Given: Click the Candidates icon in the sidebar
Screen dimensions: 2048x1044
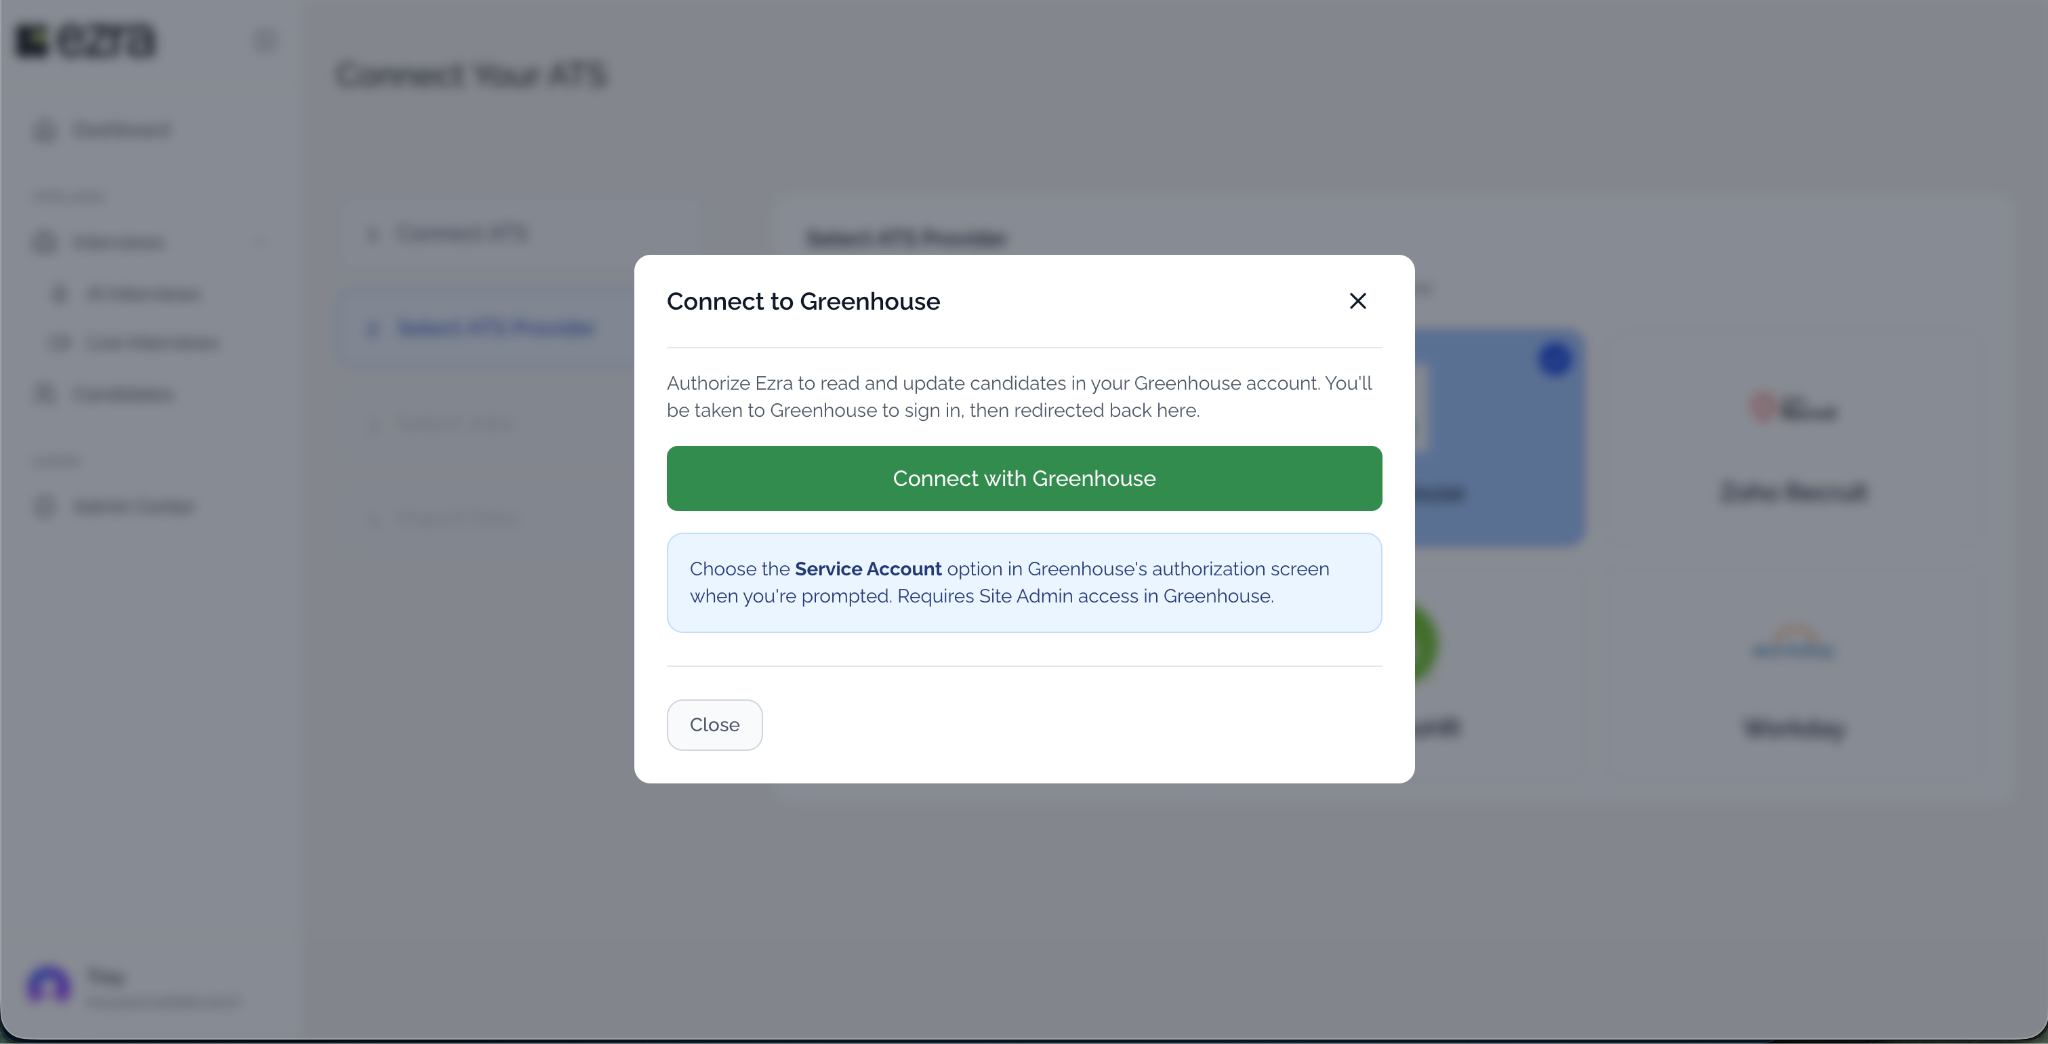Looking at the screenshot, I should point(45,393).
